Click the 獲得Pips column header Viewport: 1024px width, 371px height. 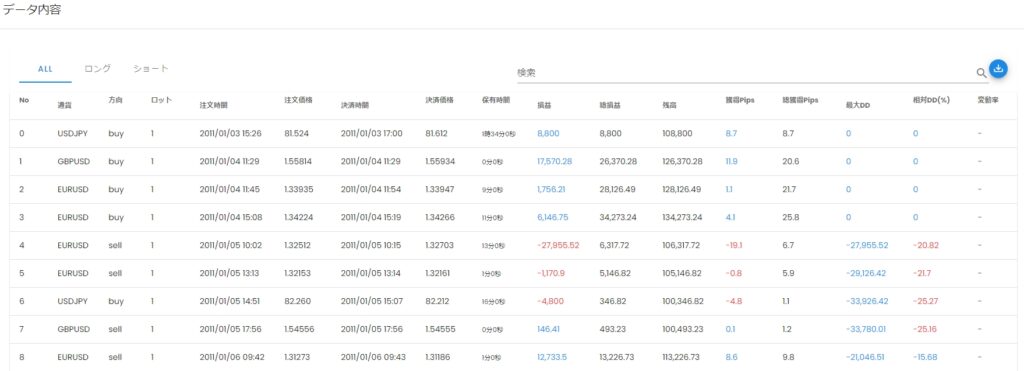pyautogui.click(x=740, y=100)
